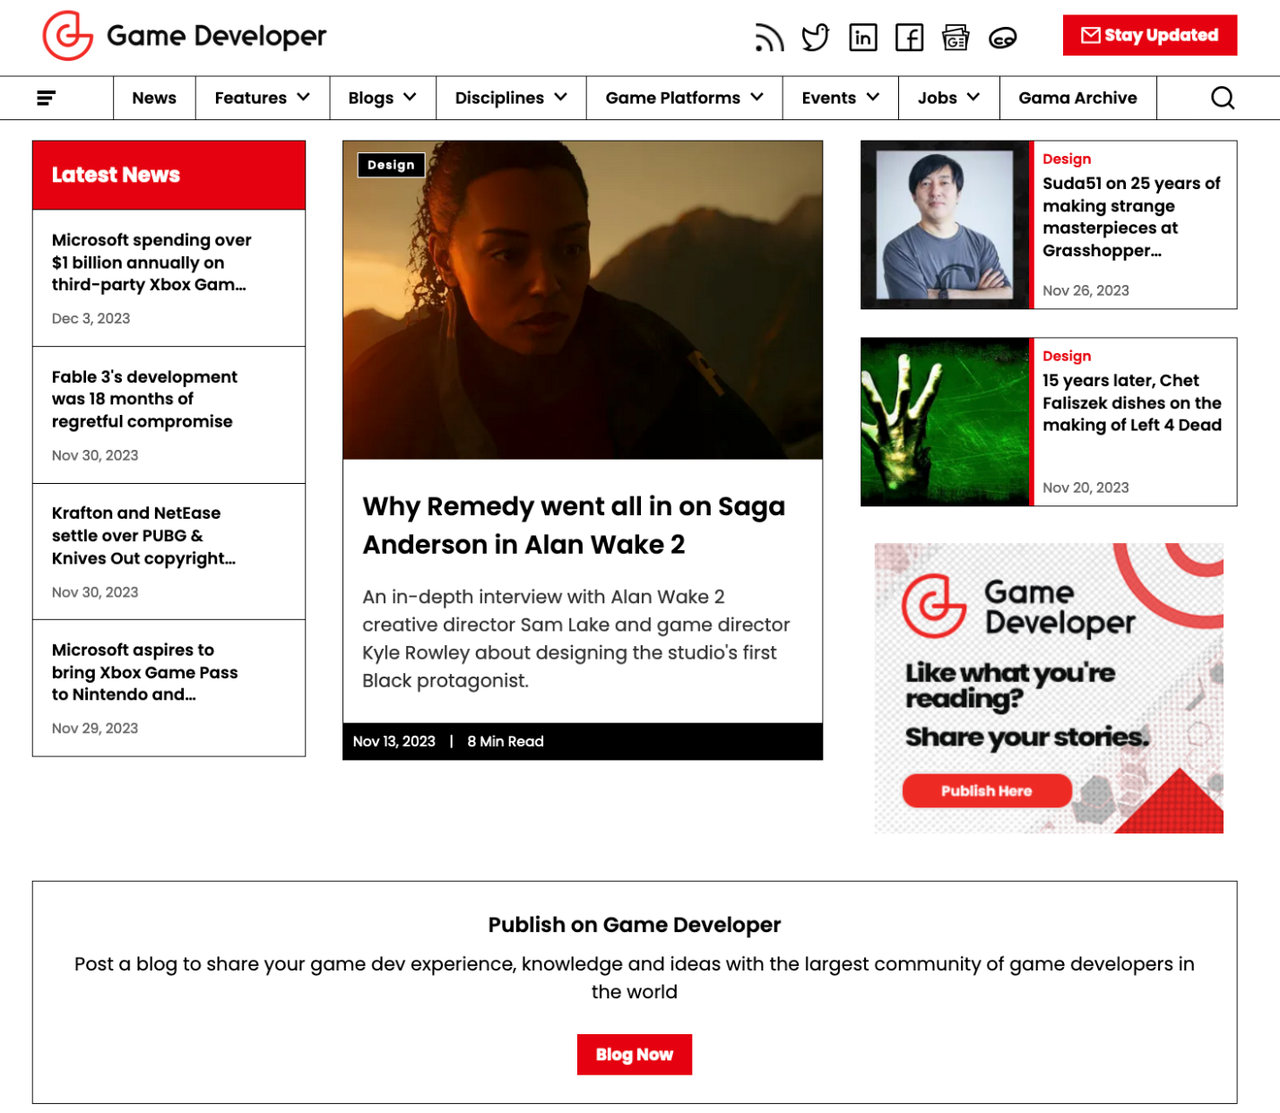Open the RSS feed icon
Viewport: 1280px width, 1113px height.
pos(768,38)
